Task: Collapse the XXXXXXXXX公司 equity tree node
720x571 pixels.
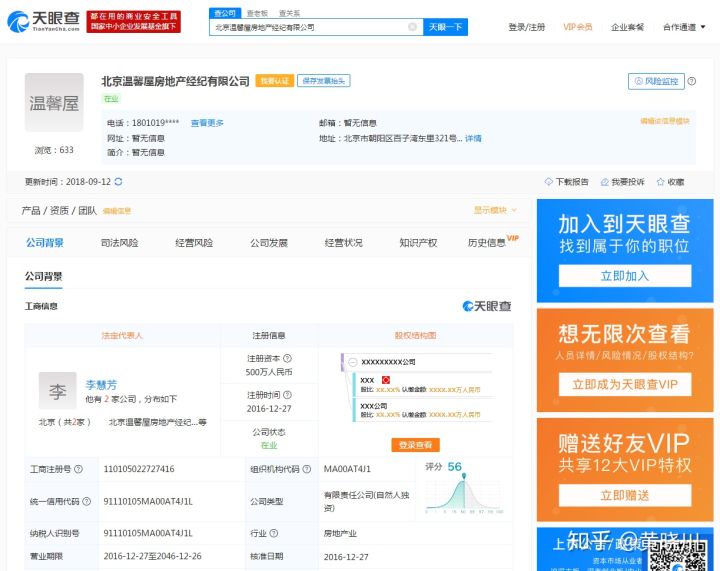Action: coord(353,362)
